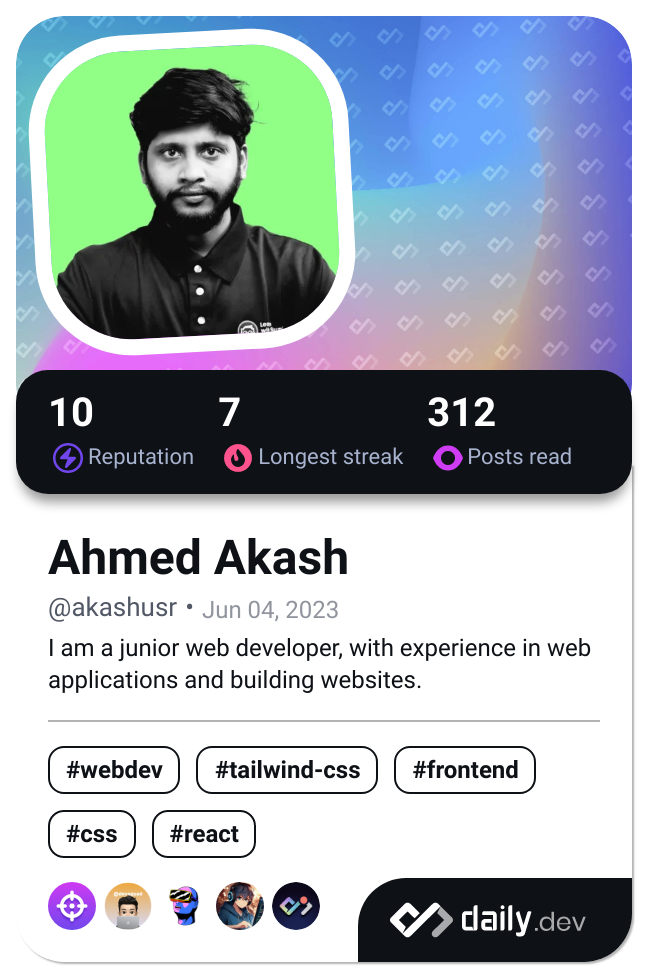The image size is (648, 978).
Task: Click the colorful VR headset face badge
Action: point(184,906)
